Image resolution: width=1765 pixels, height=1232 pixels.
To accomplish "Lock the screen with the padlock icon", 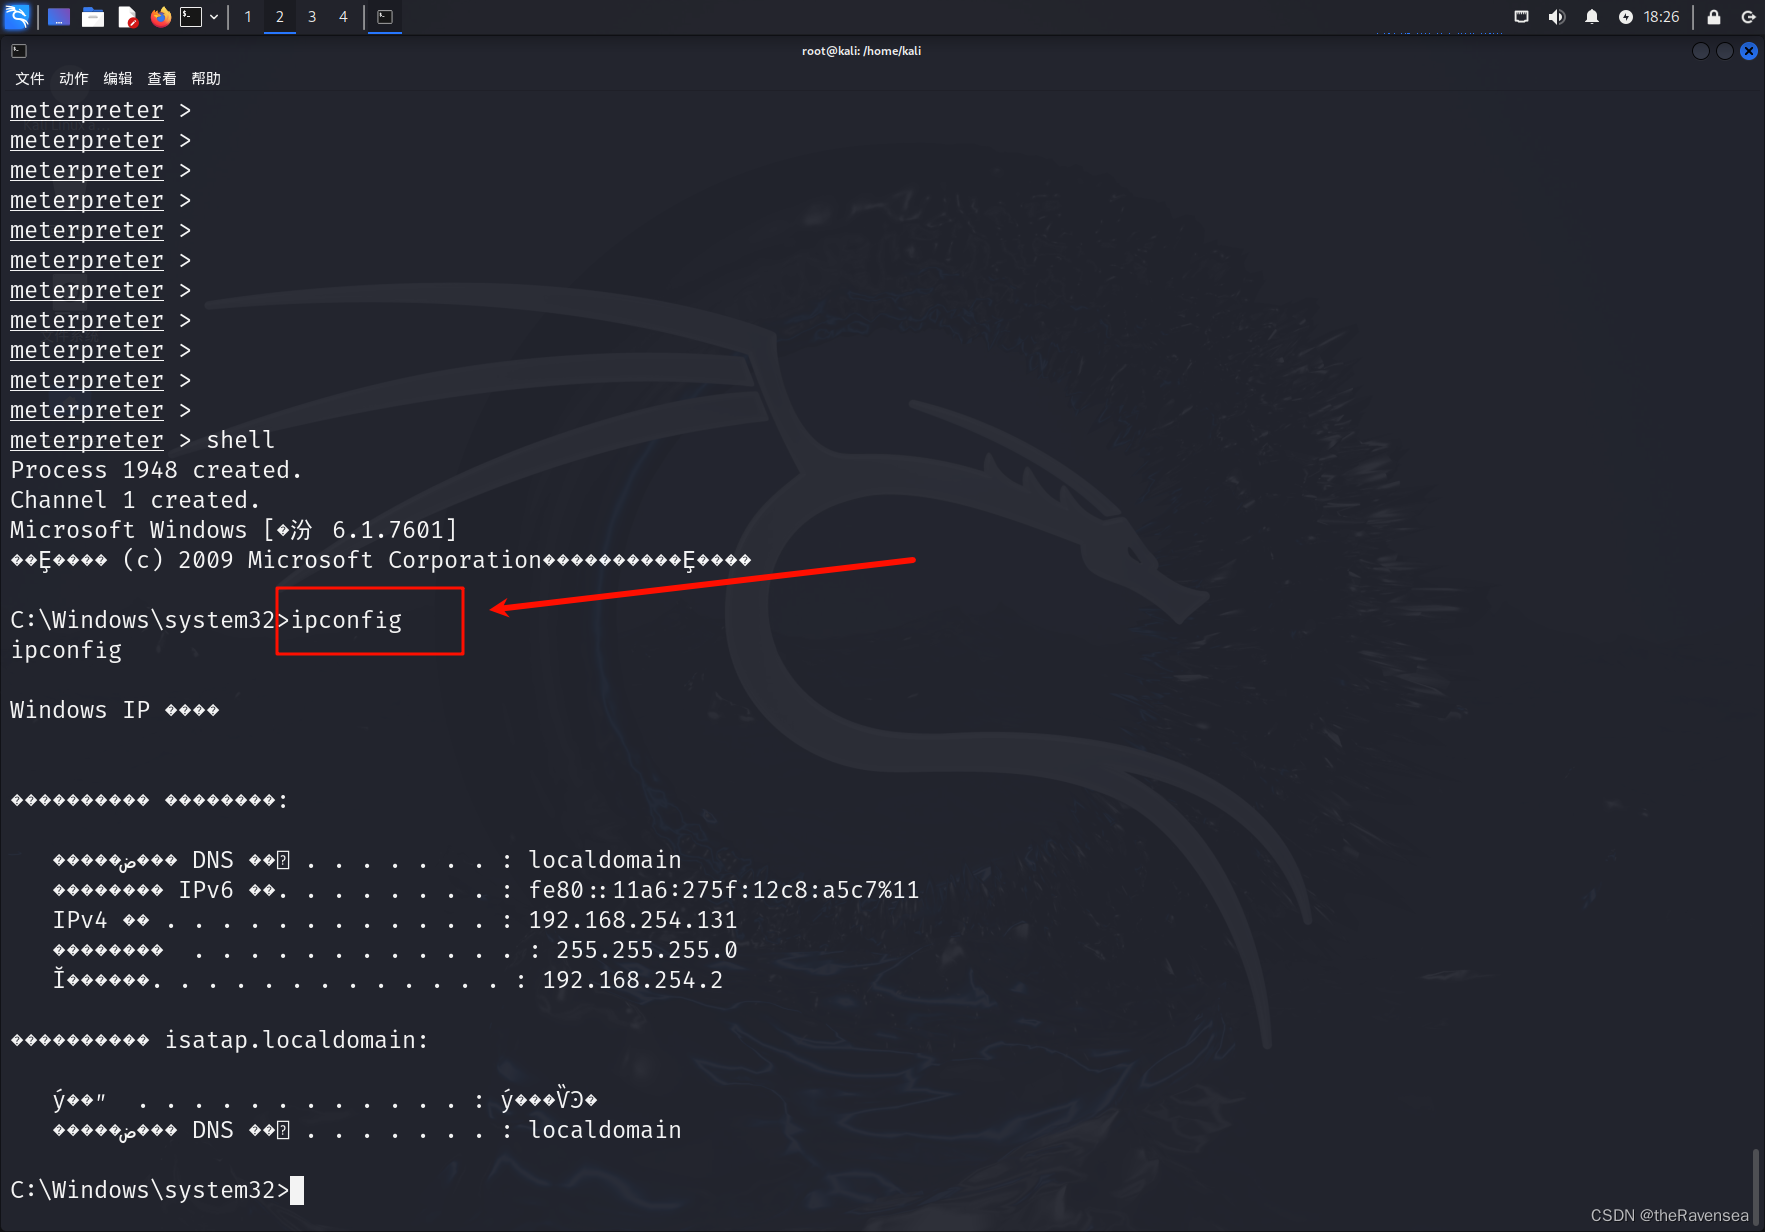I will (1714, 17).
